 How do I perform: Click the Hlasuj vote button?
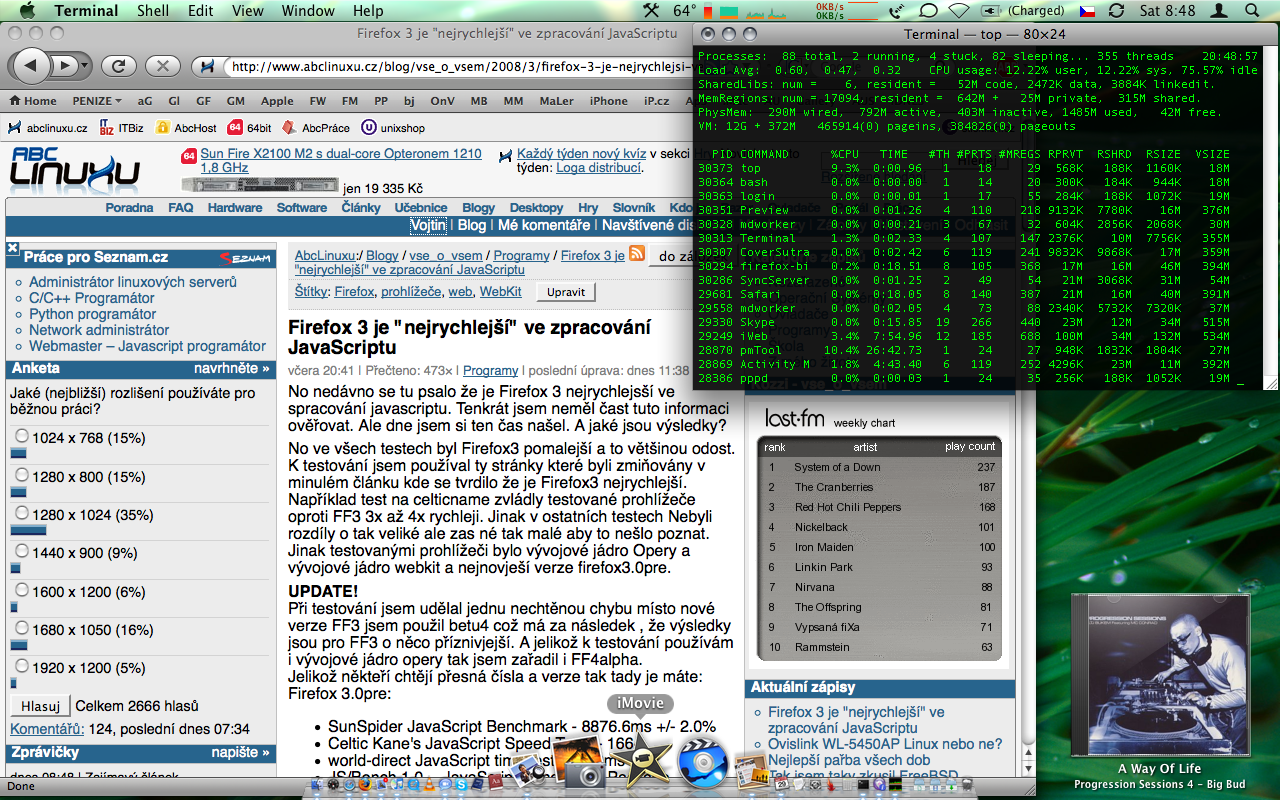point(41,706)
